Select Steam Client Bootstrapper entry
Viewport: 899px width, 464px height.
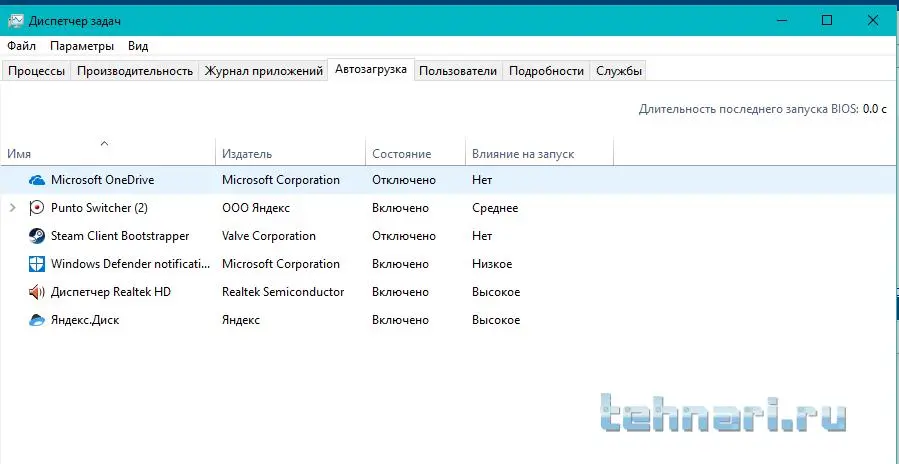(x=120, y=236)
